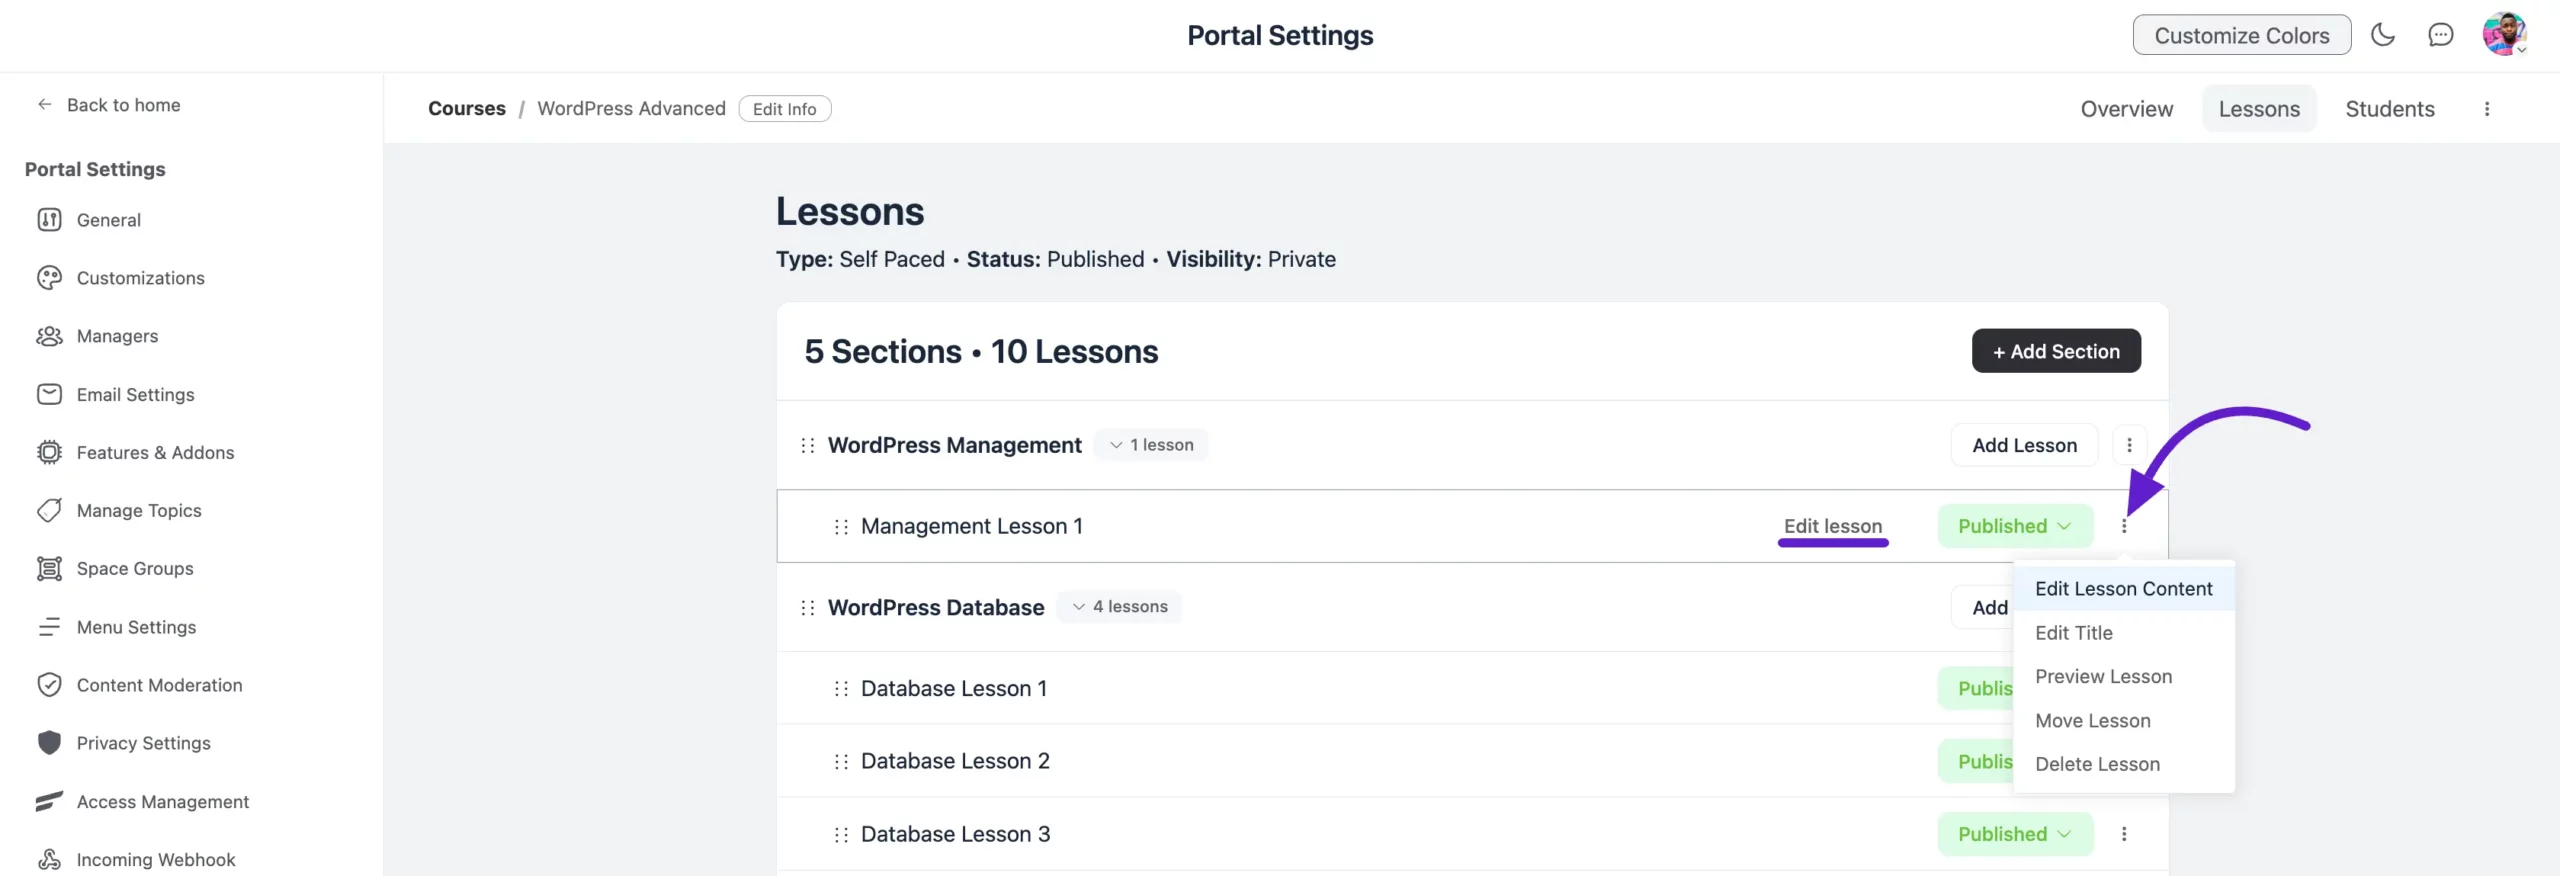Click three-dot menu for Database Lesson 3
Viewport: 2560px width, 876px height.
click(2124, 834)
